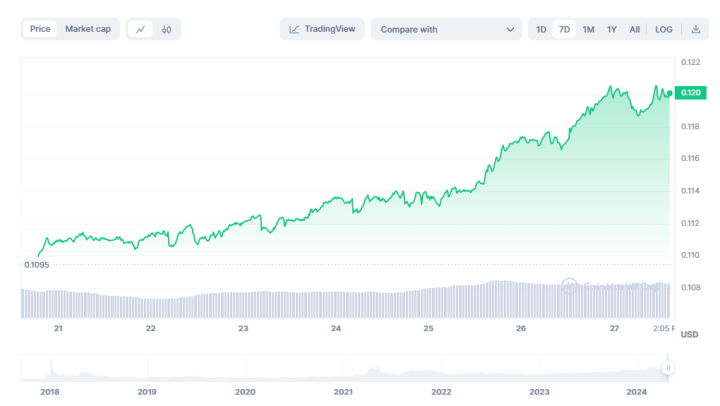Screen dimensions: 720x406
Task: Select the 7D time range
Action: [564, 29]
